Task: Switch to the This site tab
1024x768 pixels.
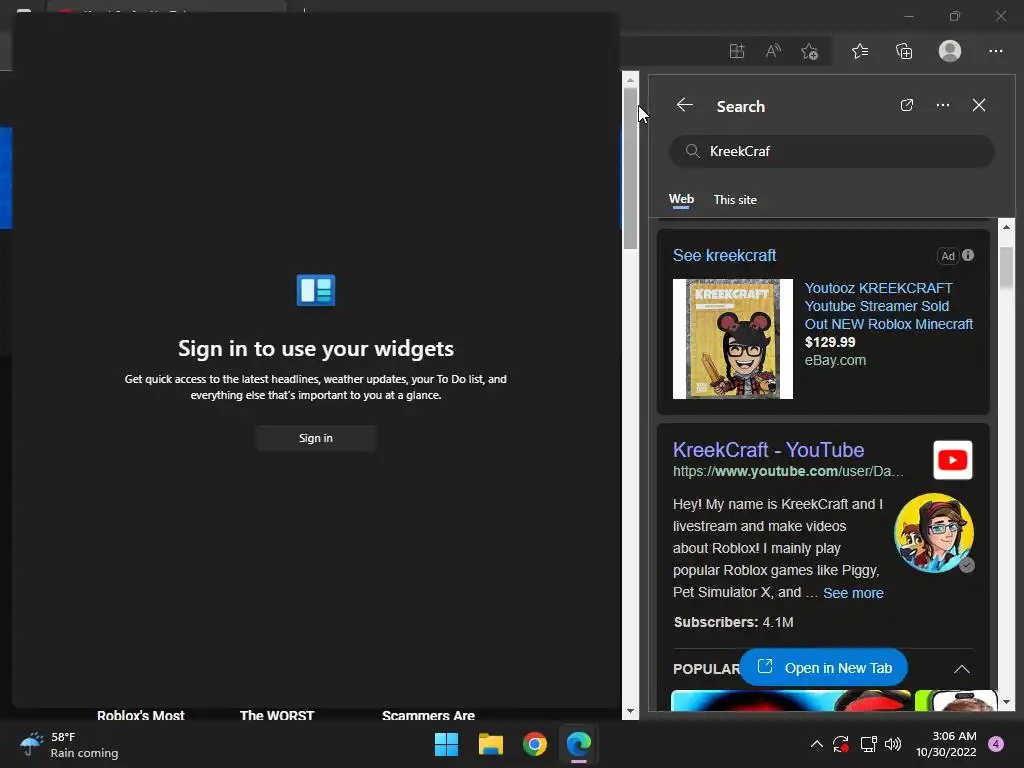Action: coord(735,200)
